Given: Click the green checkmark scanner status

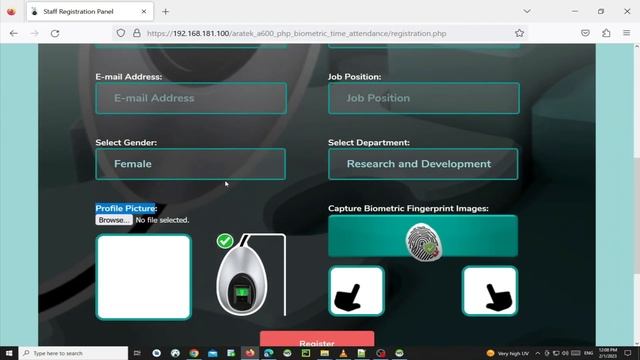Looking at the screenshot, I should coord(225,241).
